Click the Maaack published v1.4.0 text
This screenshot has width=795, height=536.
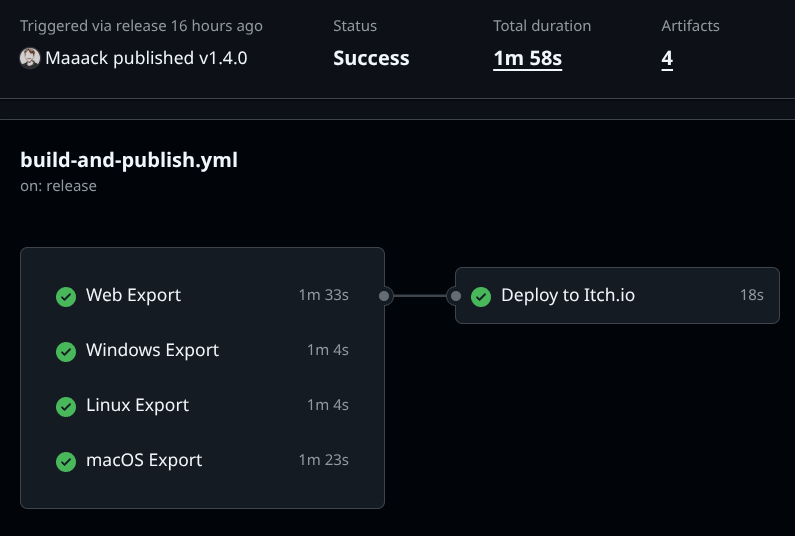coord(146,58)
